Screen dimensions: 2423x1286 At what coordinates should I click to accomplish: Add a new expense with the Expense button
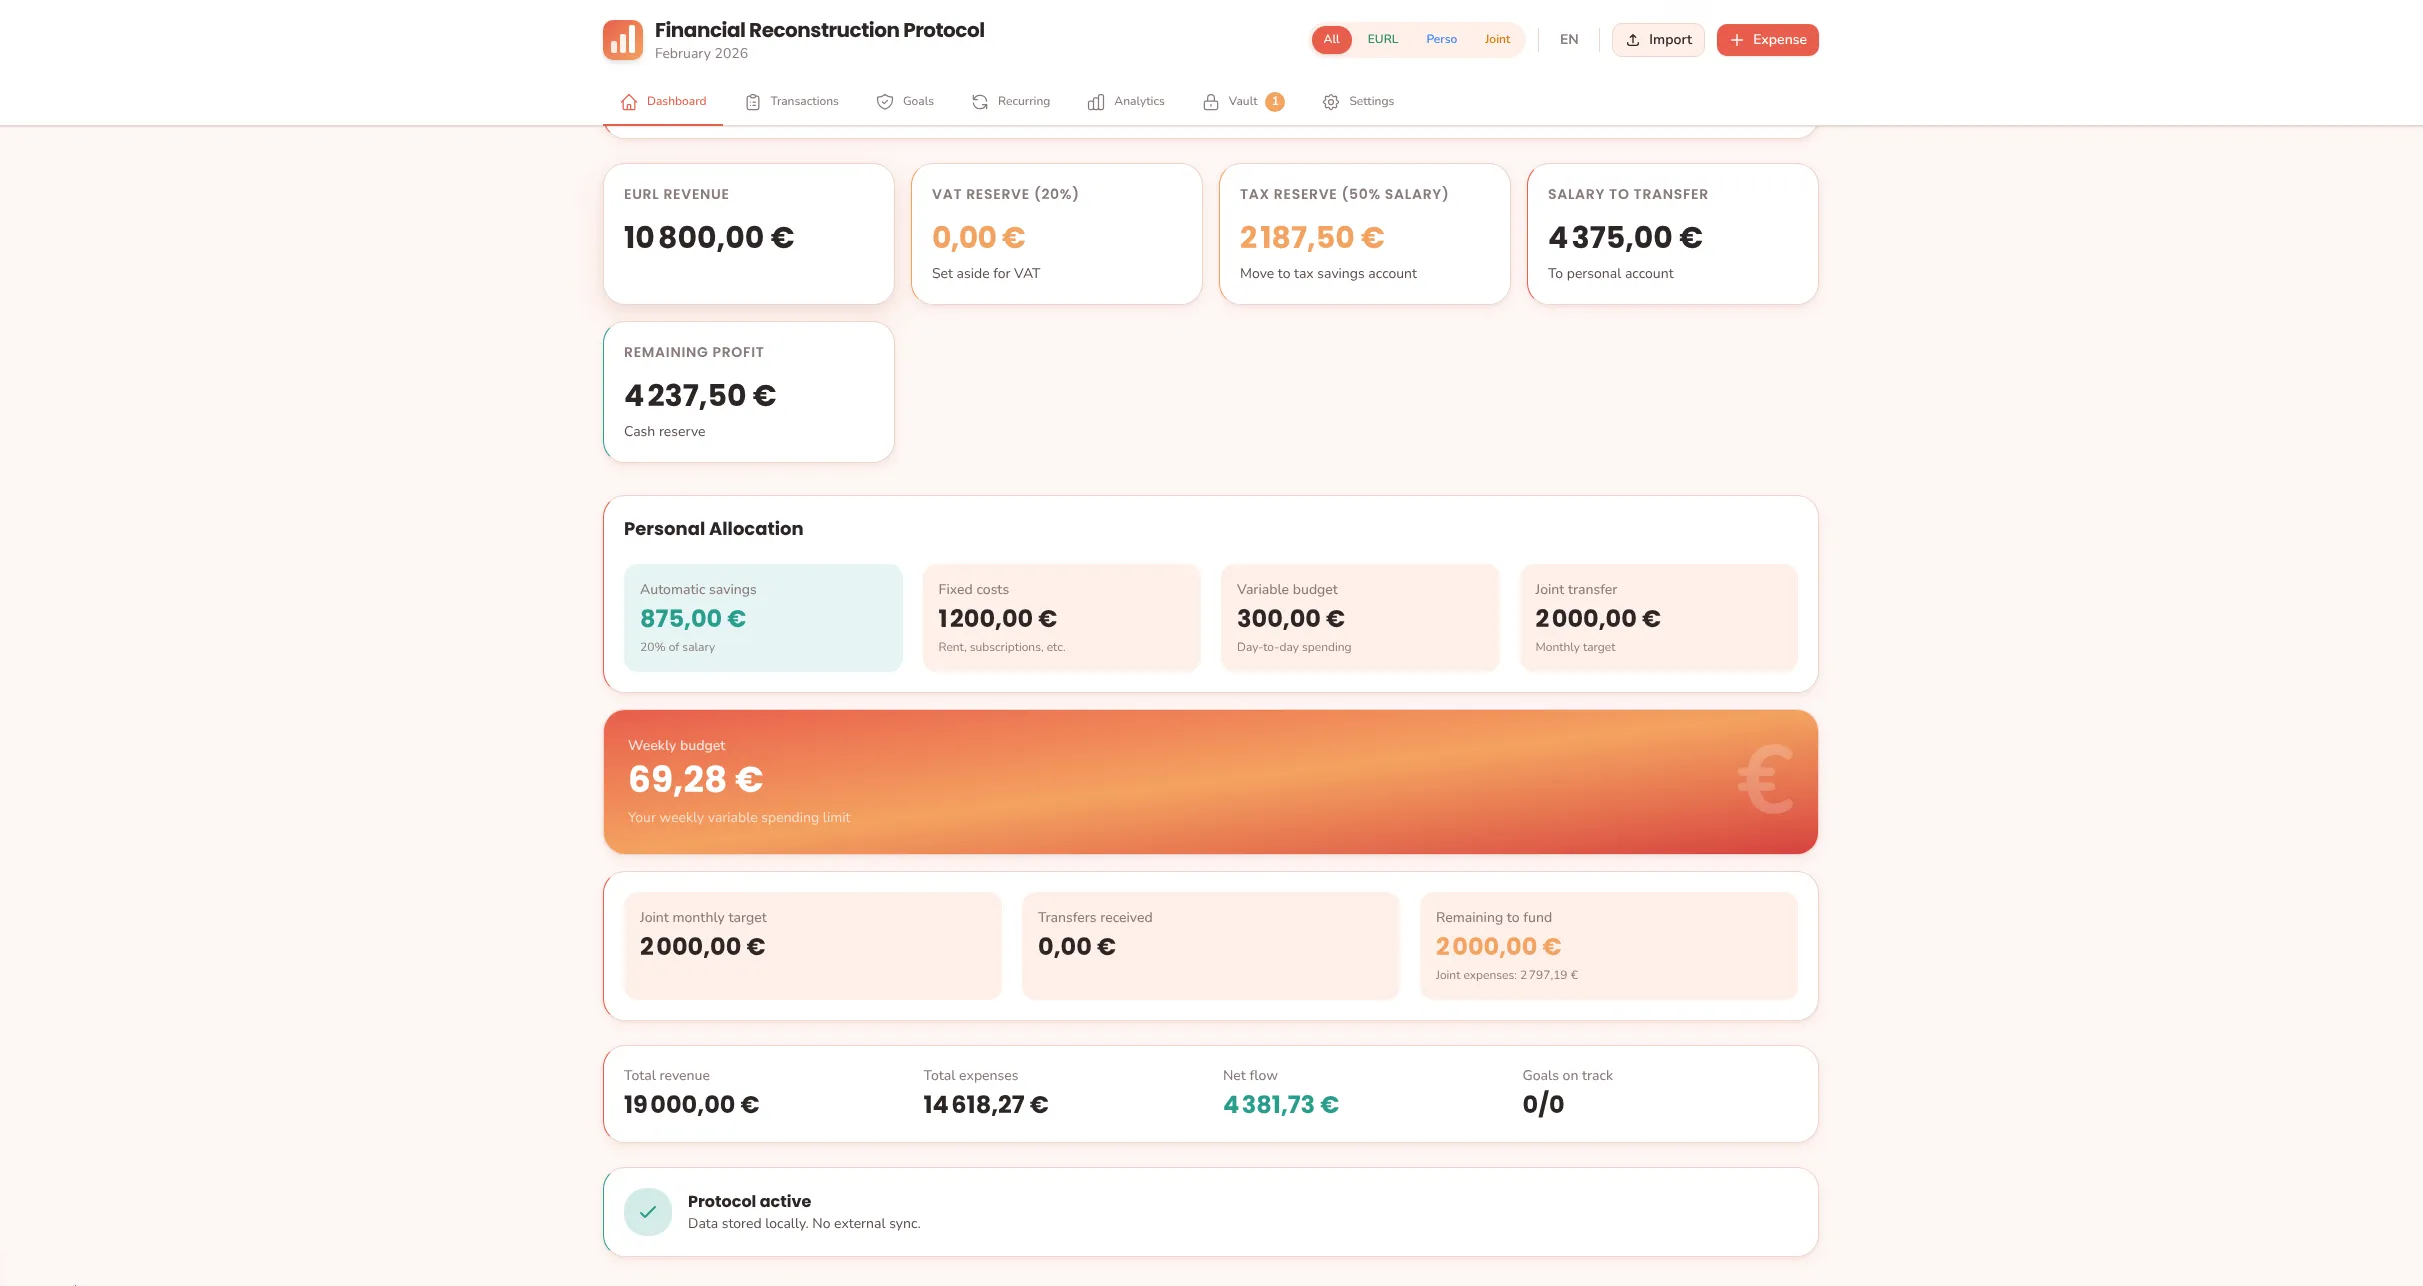[x=1767, y=39]
